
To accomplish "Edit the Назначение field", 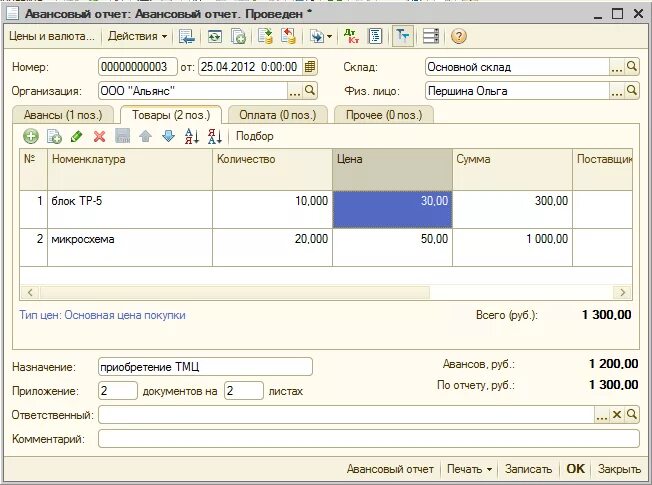I will click(205, 367).
